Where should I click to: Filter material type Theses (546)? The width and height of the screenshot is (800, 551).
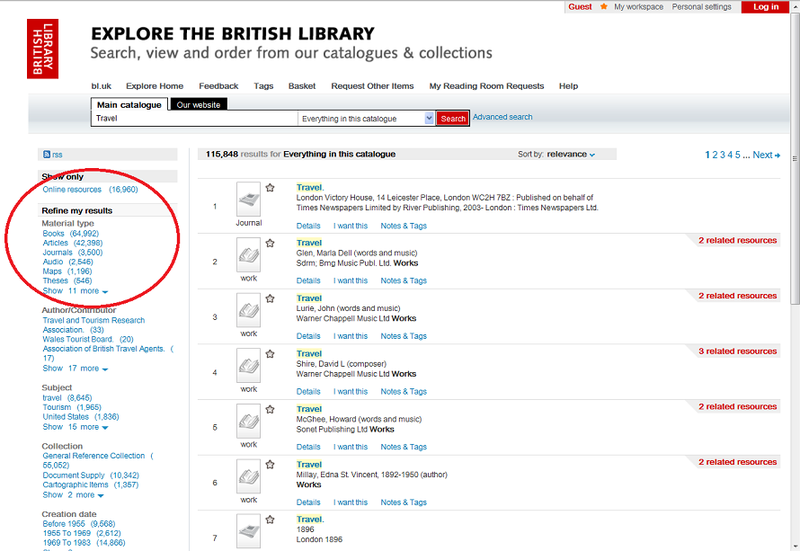point(67,281)
